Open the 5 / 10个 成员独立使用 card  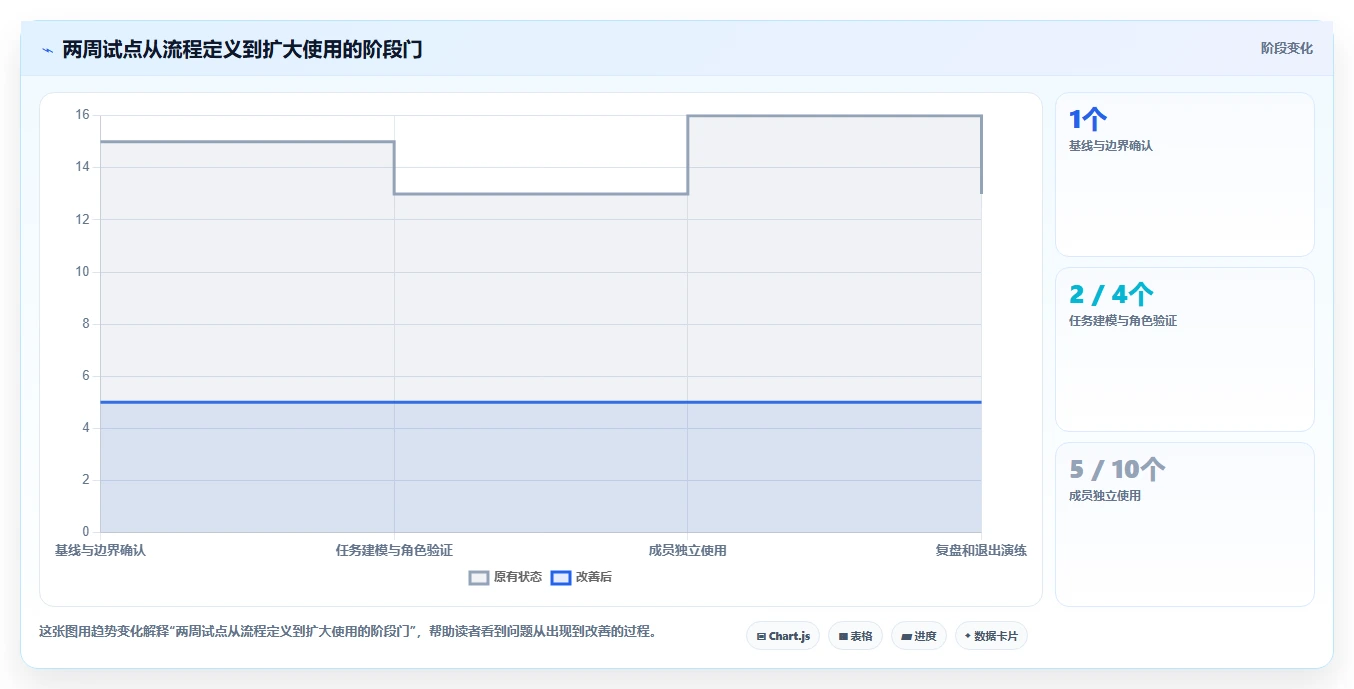[1184, 525]
